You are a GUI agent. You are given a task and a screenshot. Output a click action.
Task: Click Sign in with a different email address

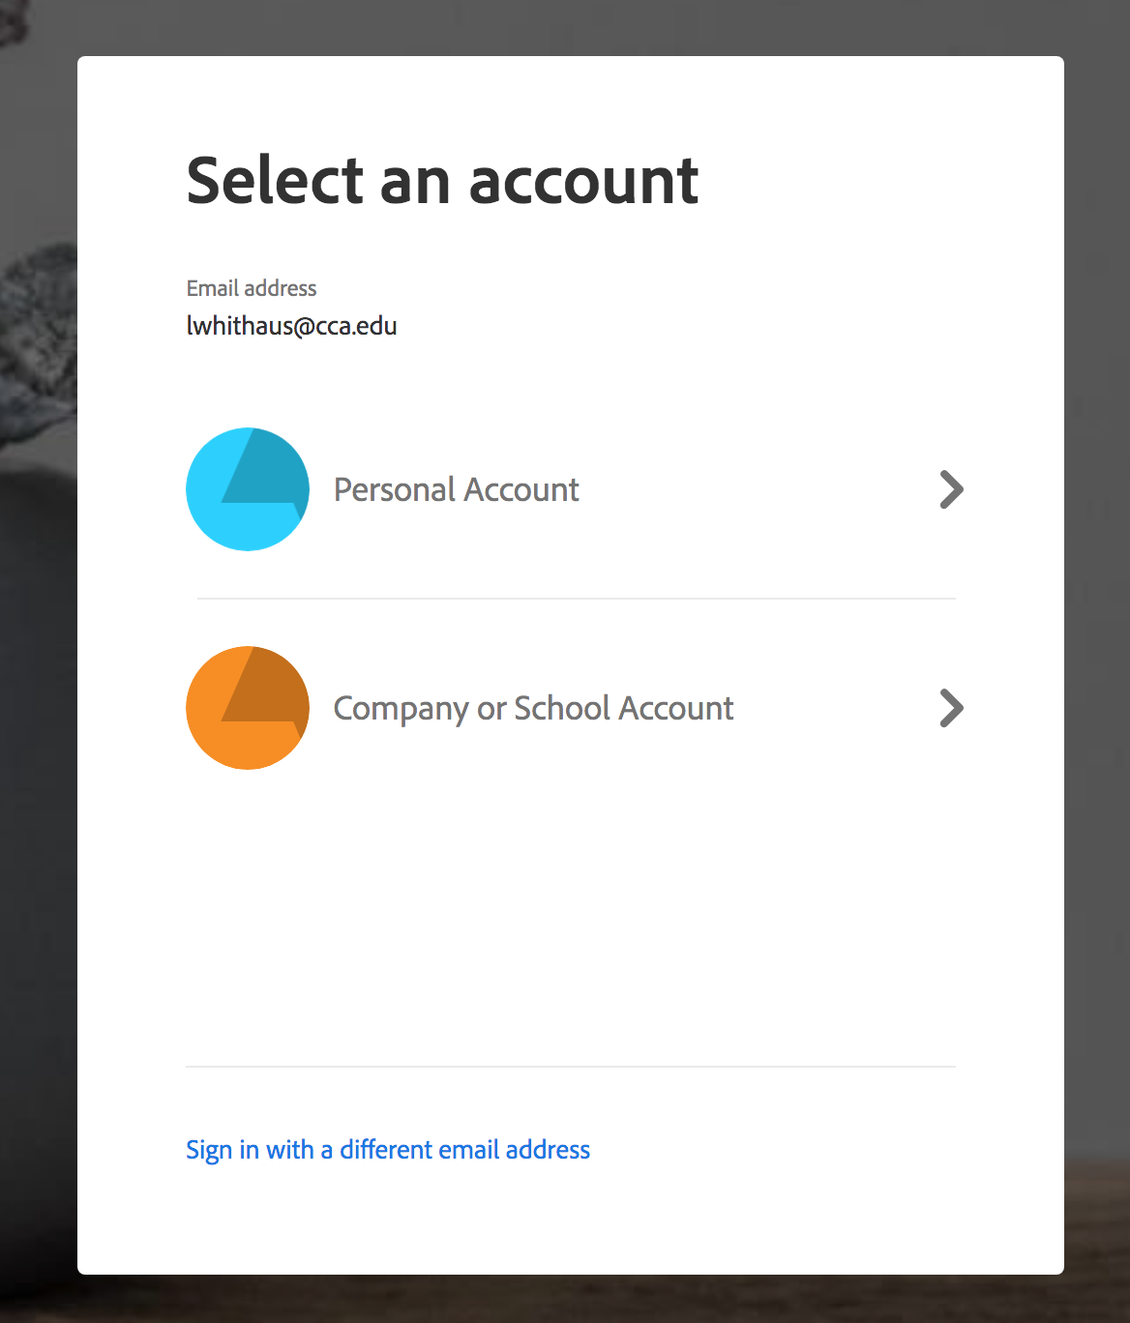point(388,1150)
